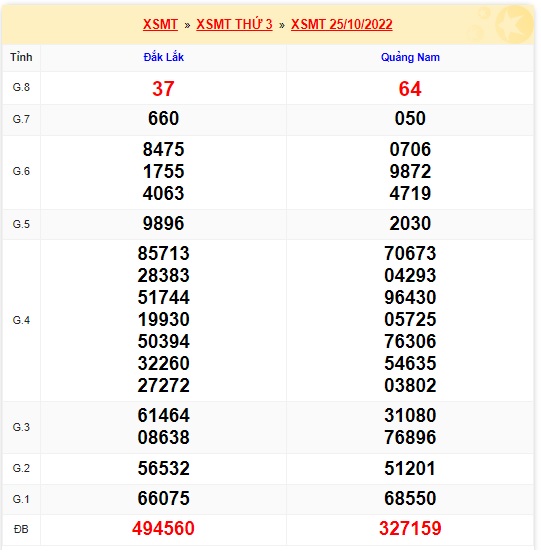Click the G.4 row label
Image resolution: width=541 pixels, height=556 pixels.
point(21,320)
